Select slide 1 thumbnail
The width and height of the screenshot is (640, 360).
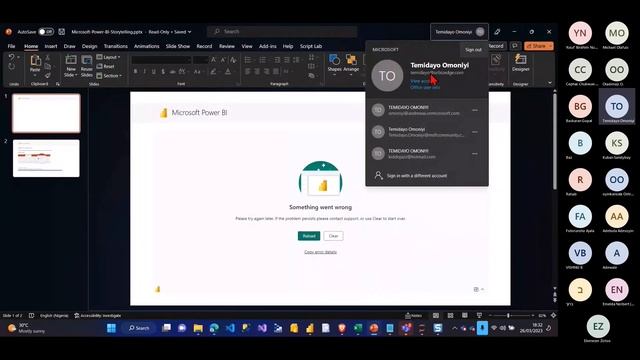pos(46,113)
